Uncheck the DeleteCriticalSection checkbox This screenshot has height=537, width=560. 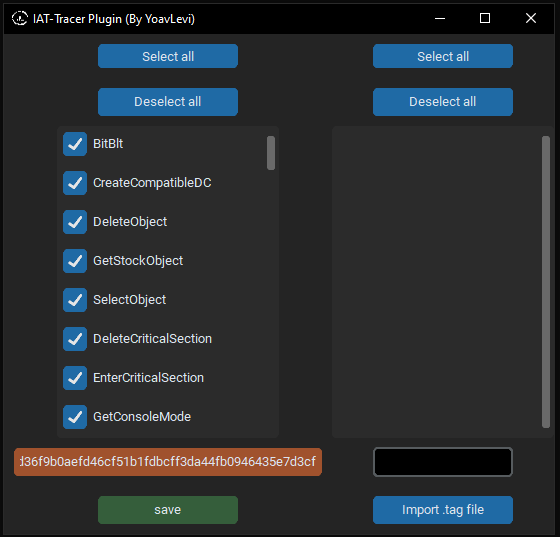pyautogui.click(x=75, y=339)
